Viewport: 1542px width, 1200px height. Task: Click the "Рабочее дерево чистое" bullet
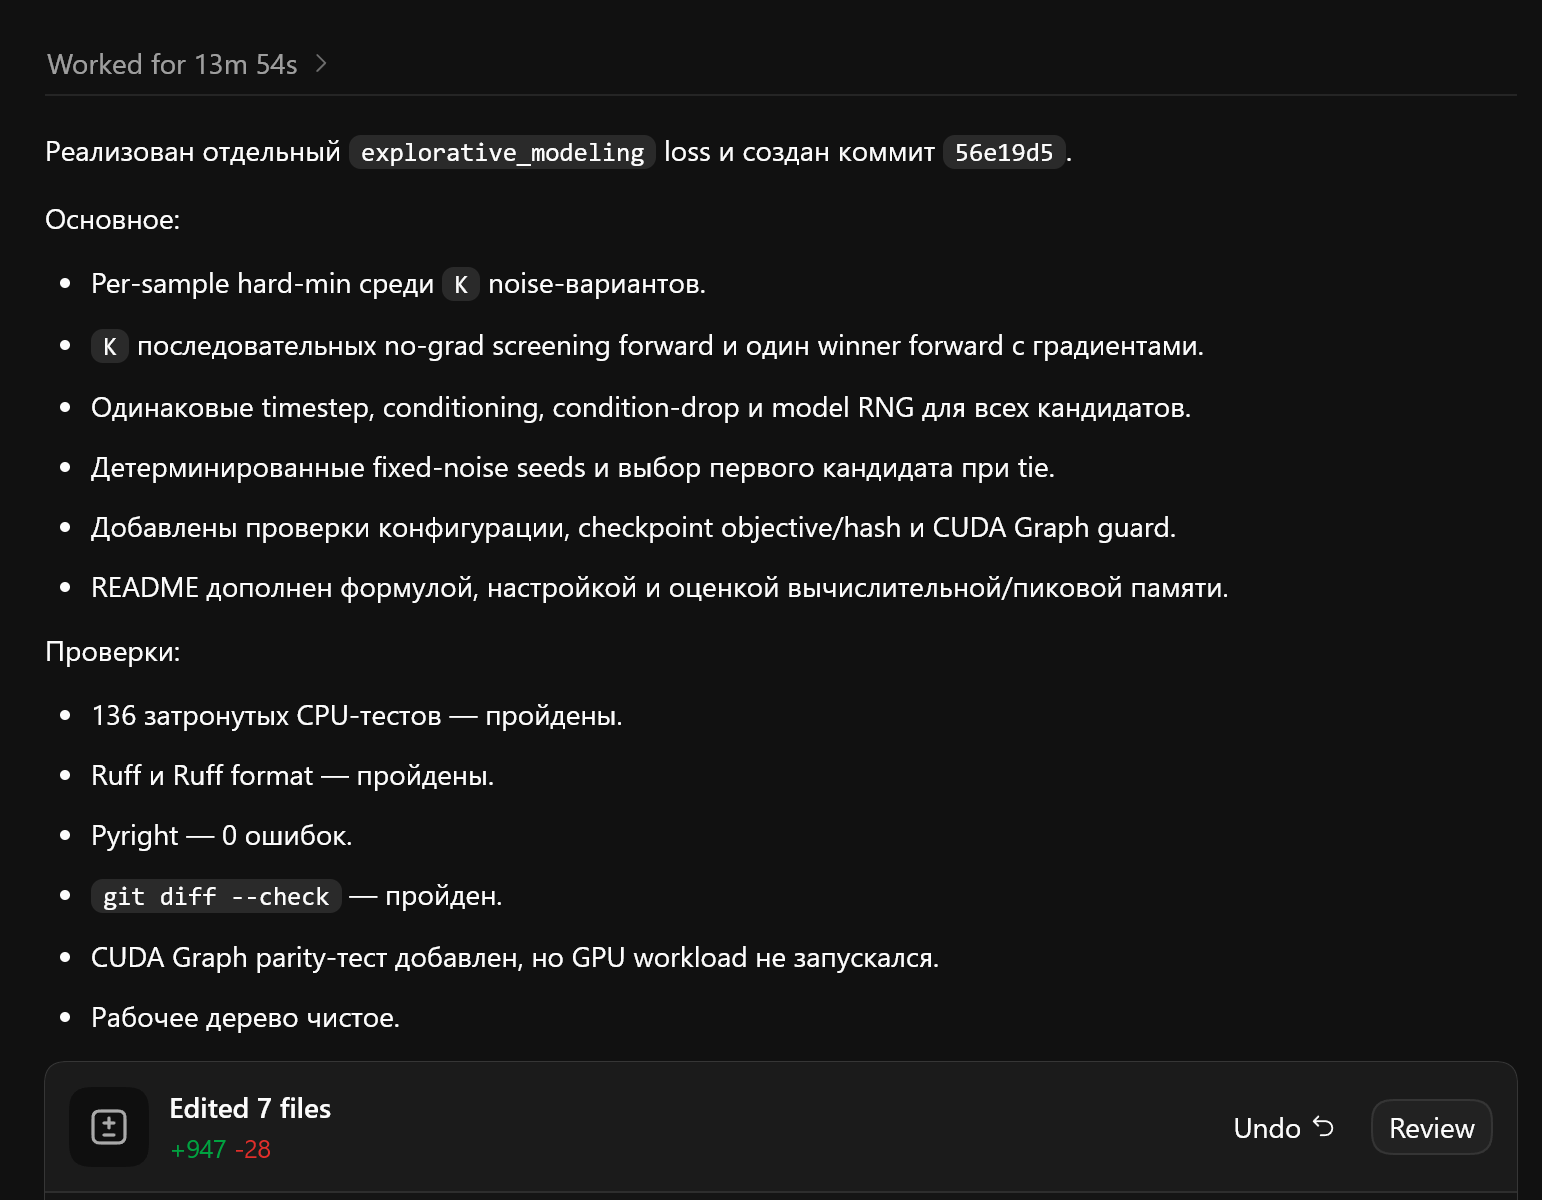245,1018
